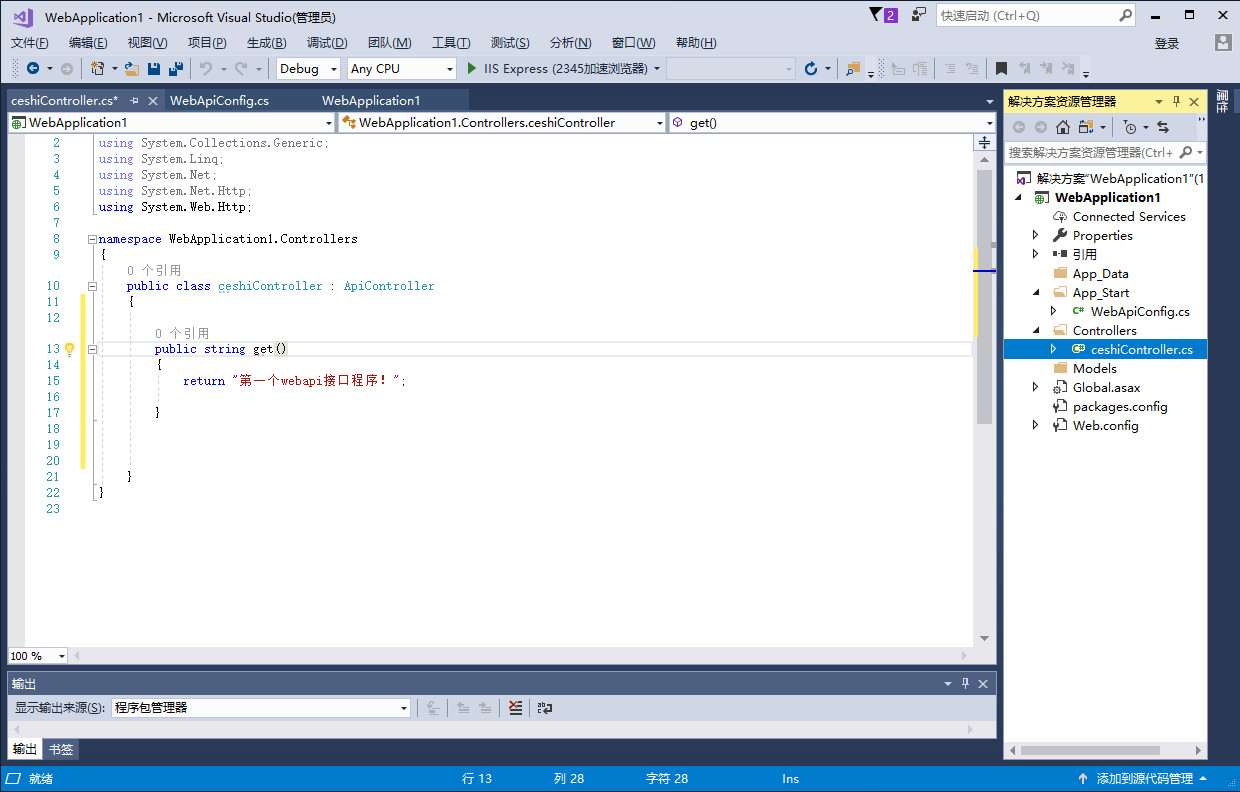Viewport: 1240px width, 792px height.
Task: Save the current file with the single-disk icon
Action: 154,69
